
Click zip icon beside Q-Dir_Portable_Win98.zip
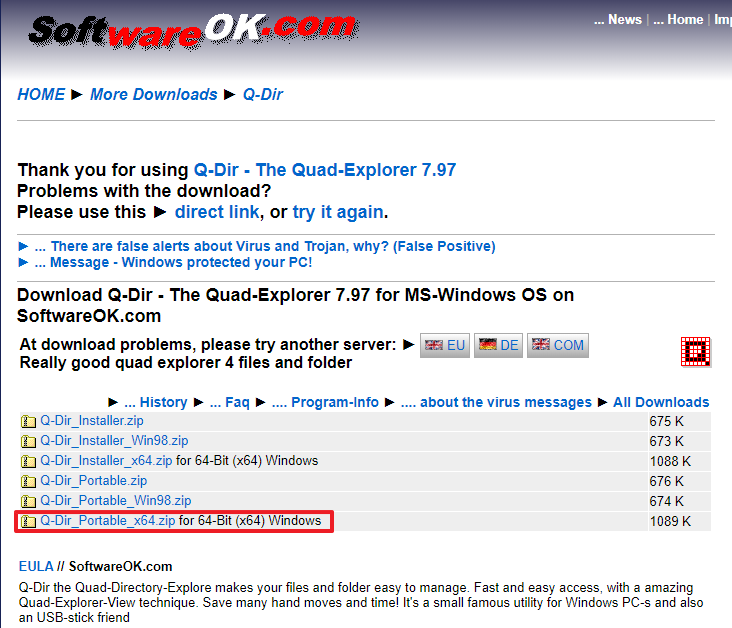[28, 501]
